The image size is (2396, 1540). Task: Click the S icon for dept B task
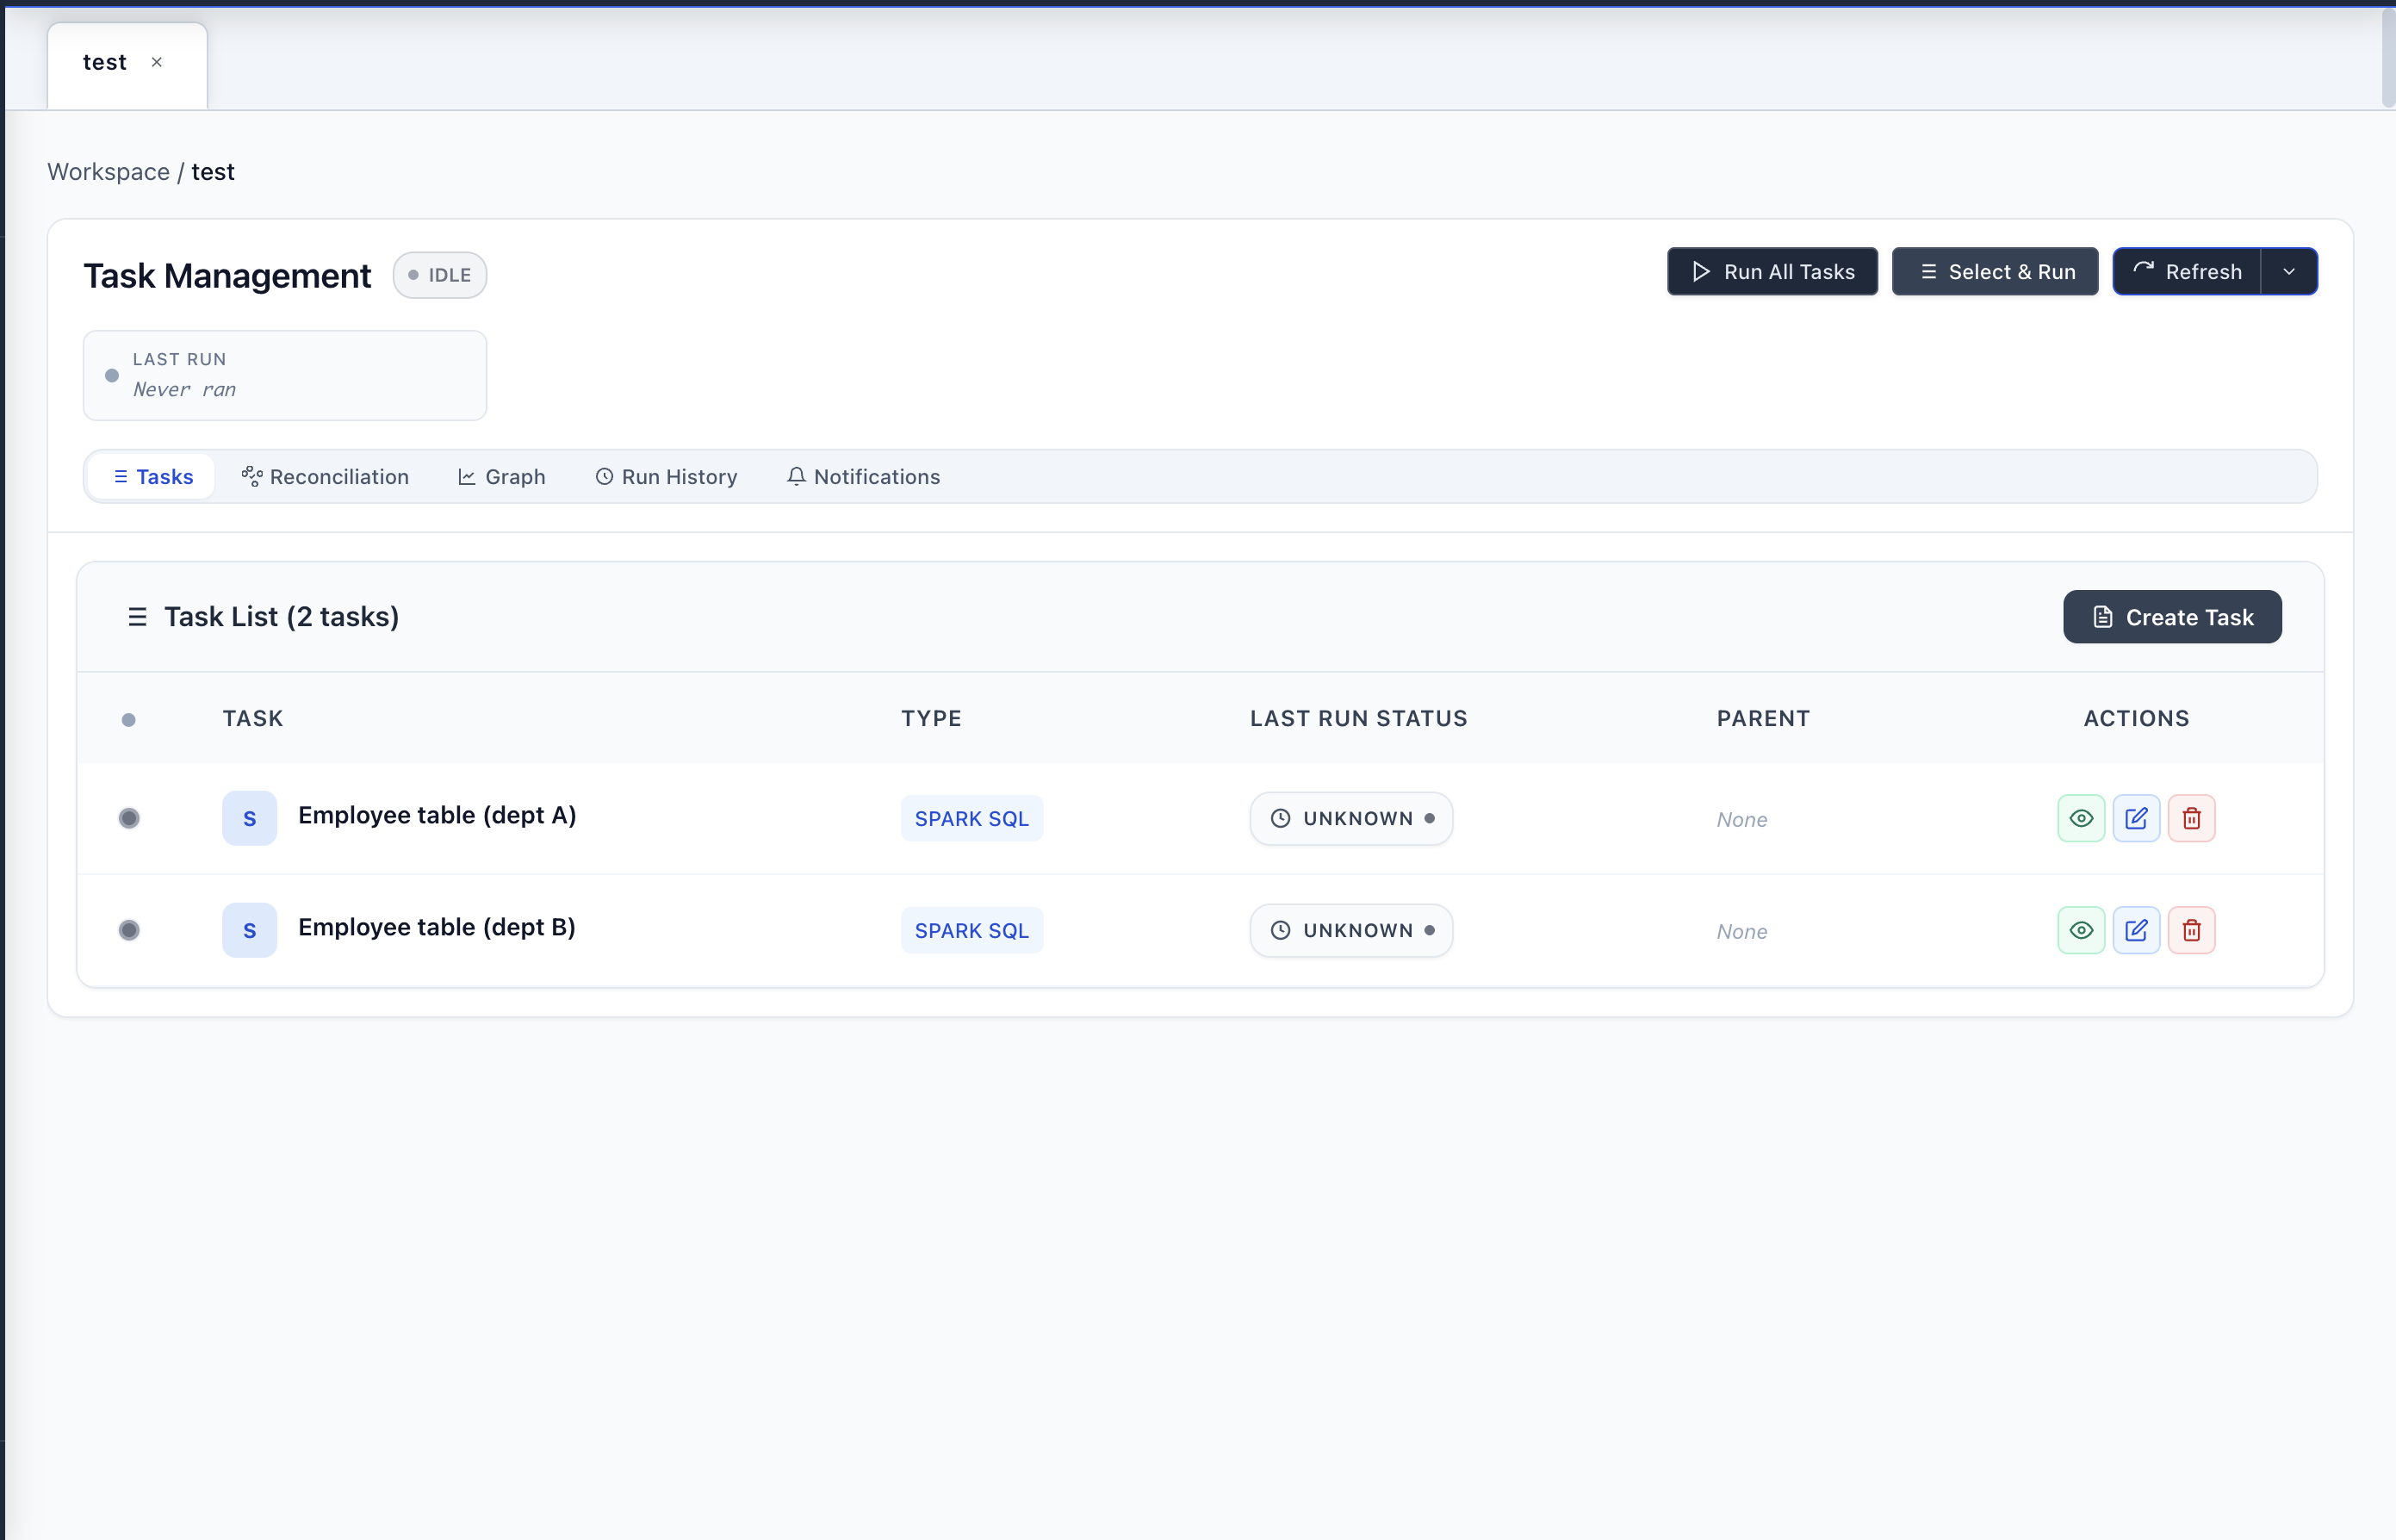click(x=249, y=930)
